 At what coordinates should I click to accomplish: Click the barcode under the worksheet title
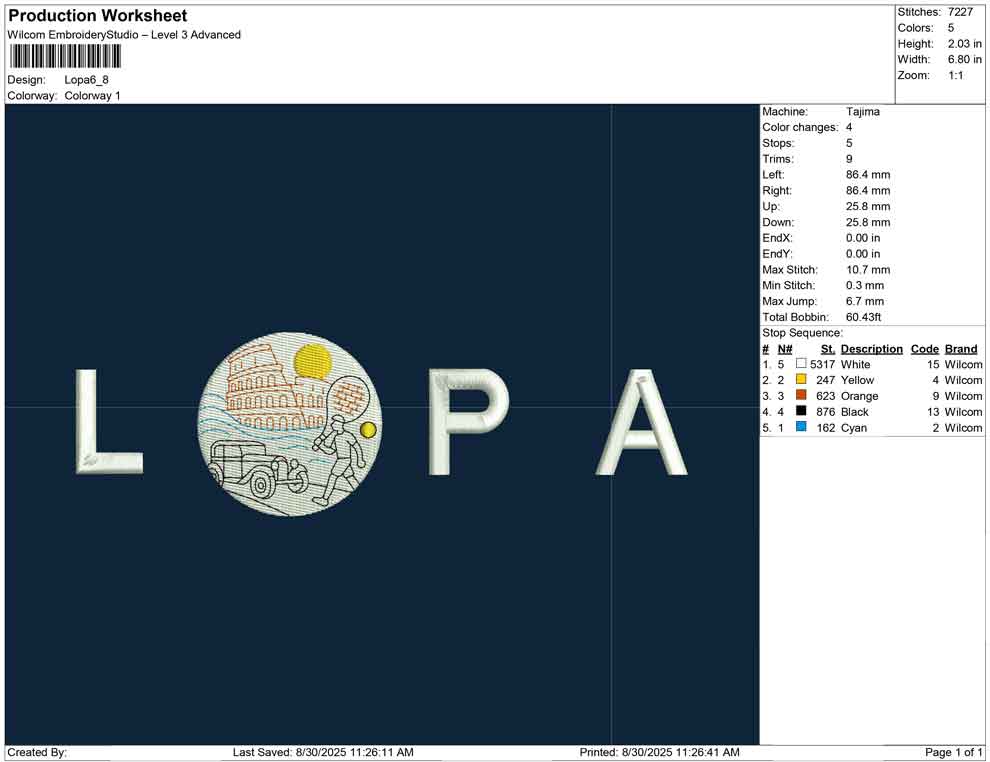pyautogui.click(x=65, y=56)
